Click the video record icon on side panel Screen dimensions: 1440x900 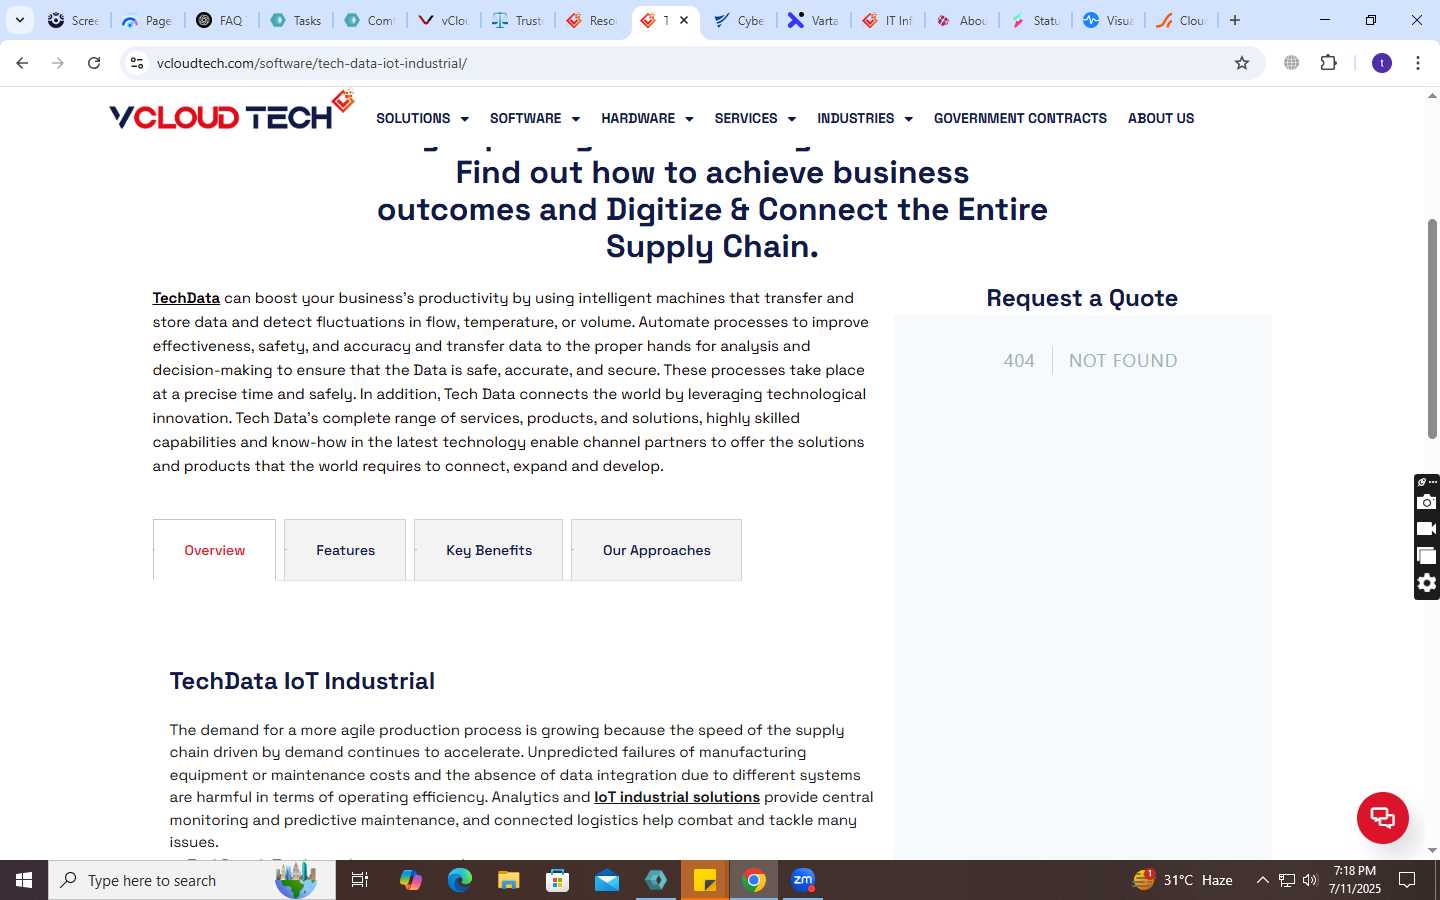point(1427,529)
